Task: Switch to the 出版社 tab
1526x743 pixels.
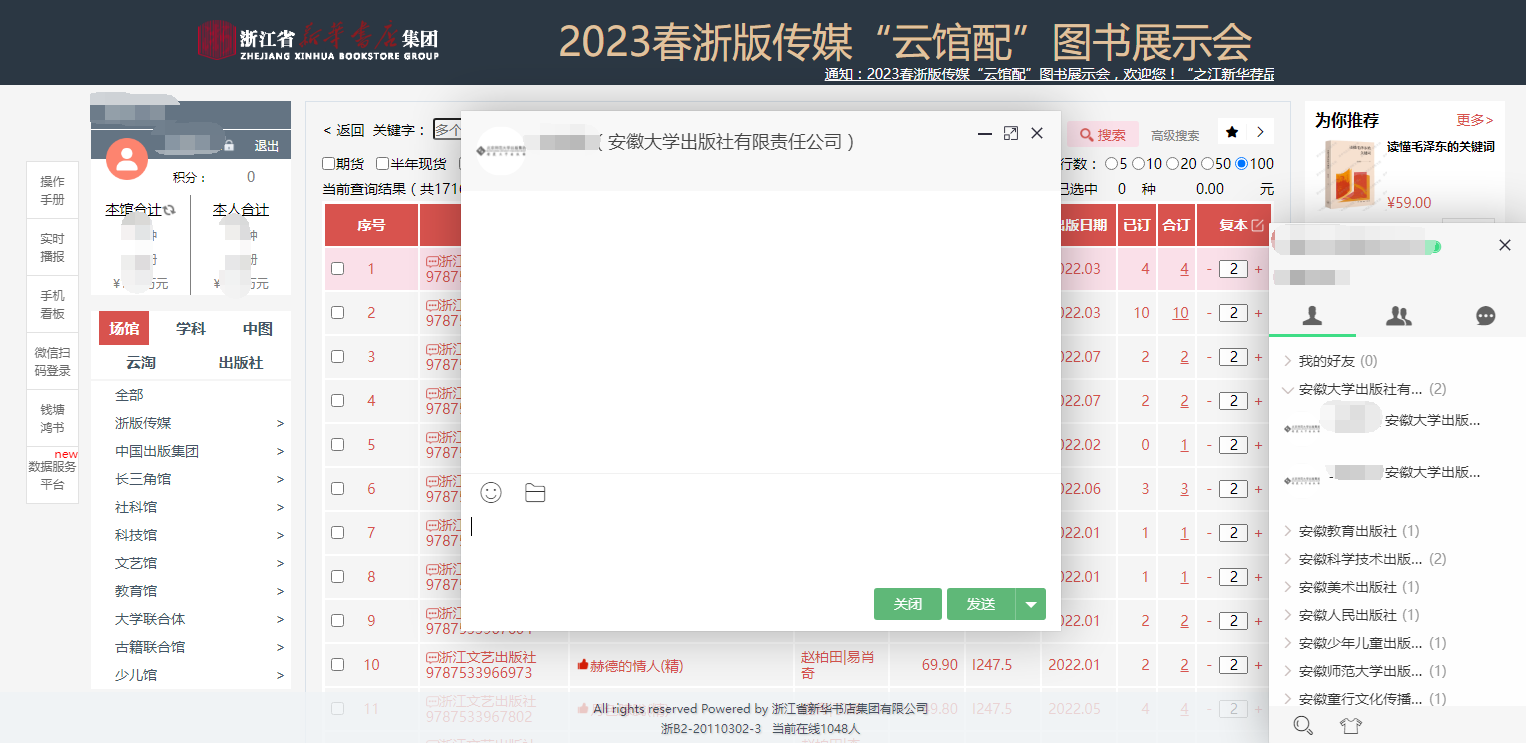Action: (241, 362)
